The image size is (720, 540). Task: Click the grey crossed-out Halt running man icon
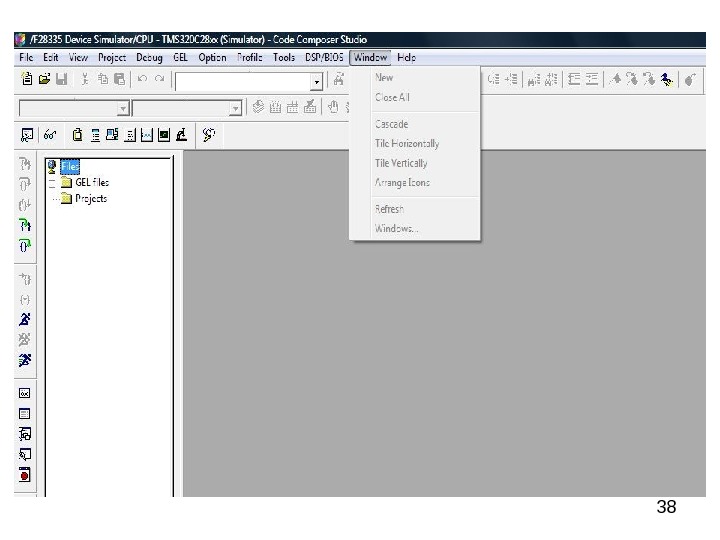point(25,340)
